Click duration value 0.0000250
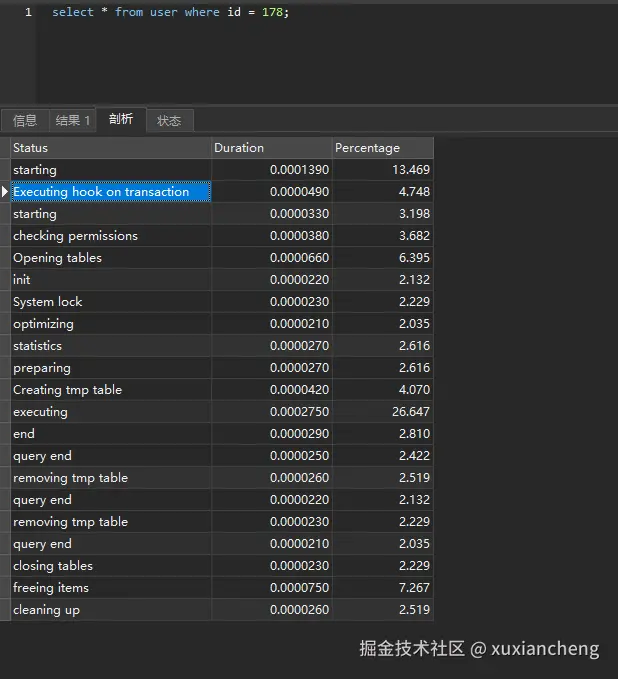 (x=299, y=456)
